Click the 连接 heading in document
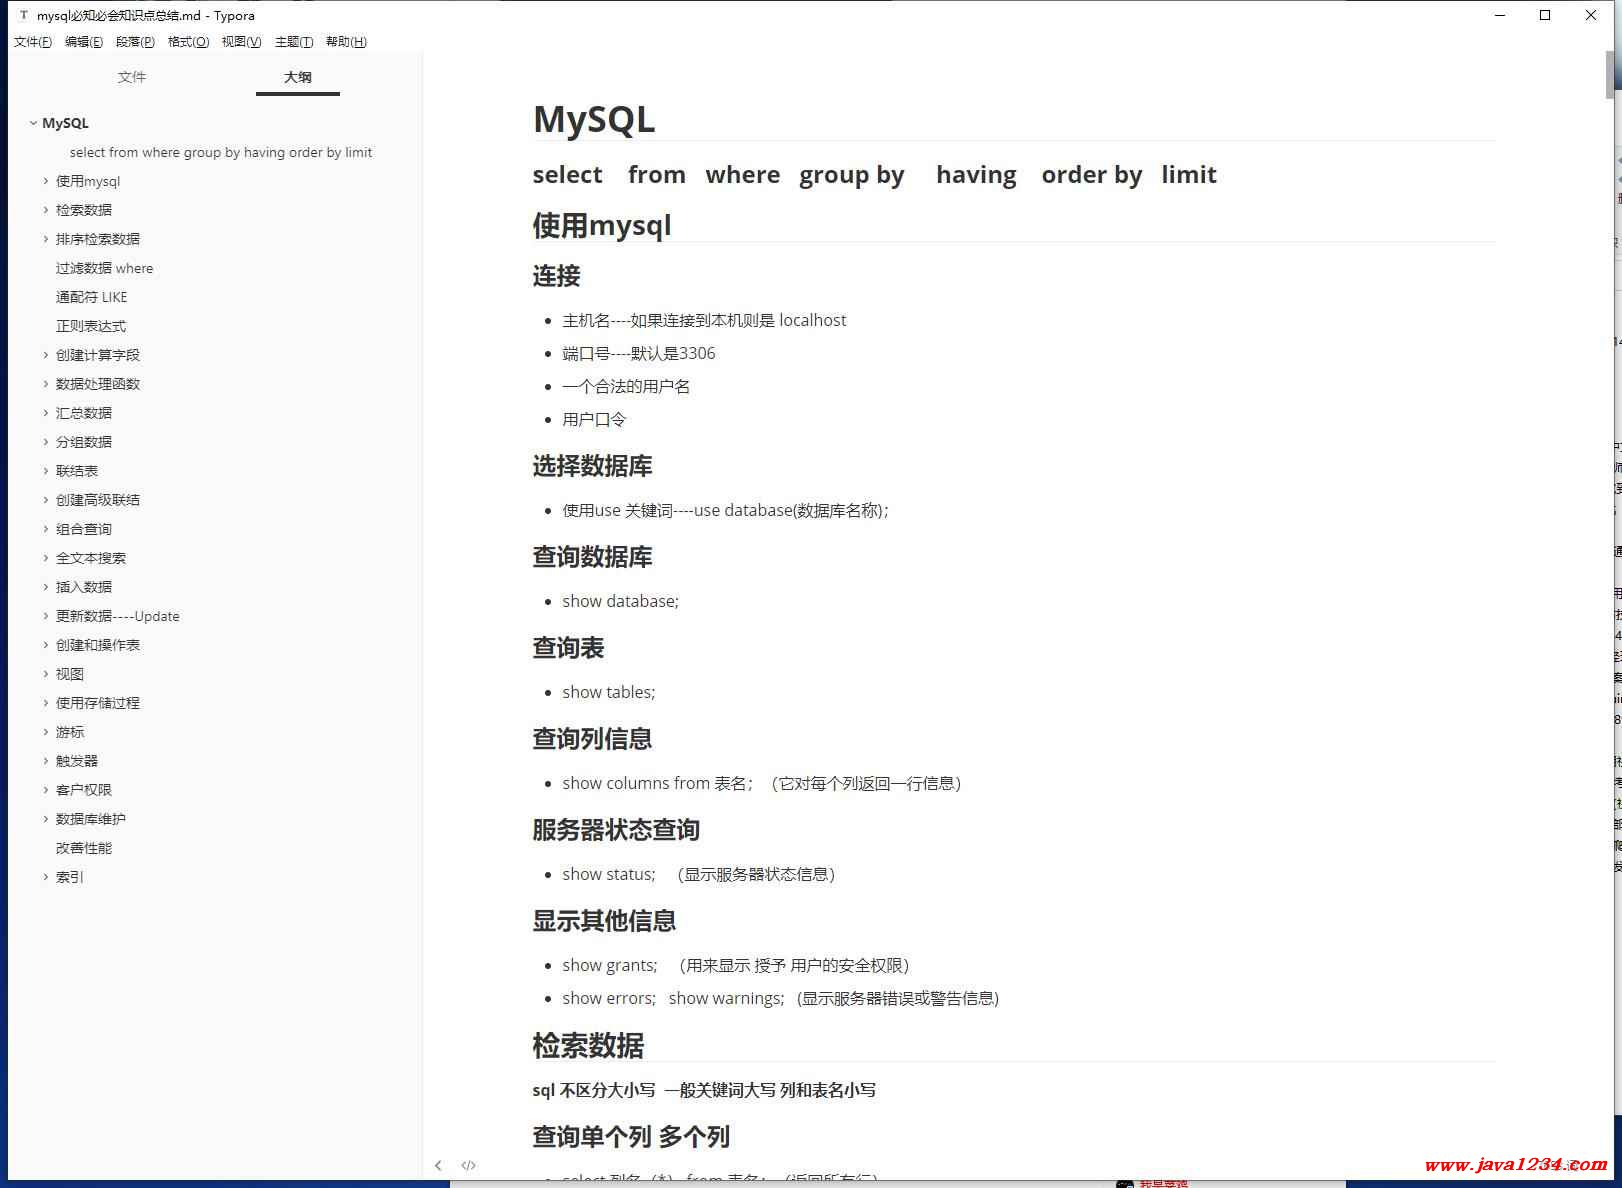The width and height of the screenshot is (1622, 1188). (x=557, y=276)
